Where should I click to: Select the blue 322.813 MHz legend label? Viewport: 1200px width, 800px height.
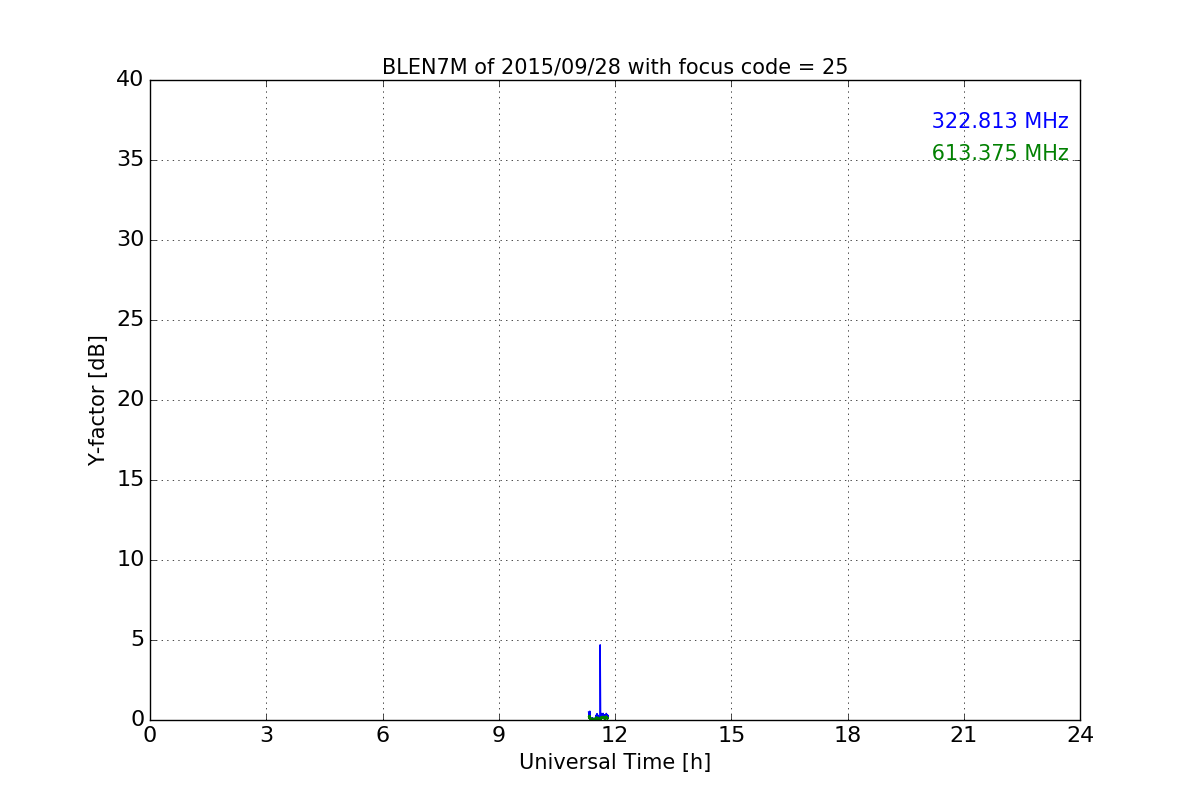click(x=1000, y=121)
